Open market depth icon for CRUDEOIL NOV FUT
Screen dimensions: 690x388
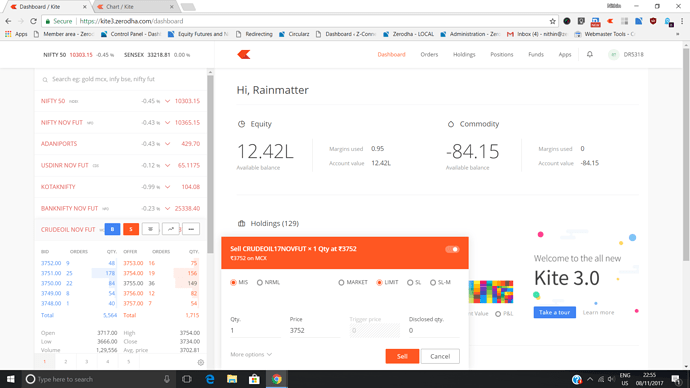click(x=150, y=229)
